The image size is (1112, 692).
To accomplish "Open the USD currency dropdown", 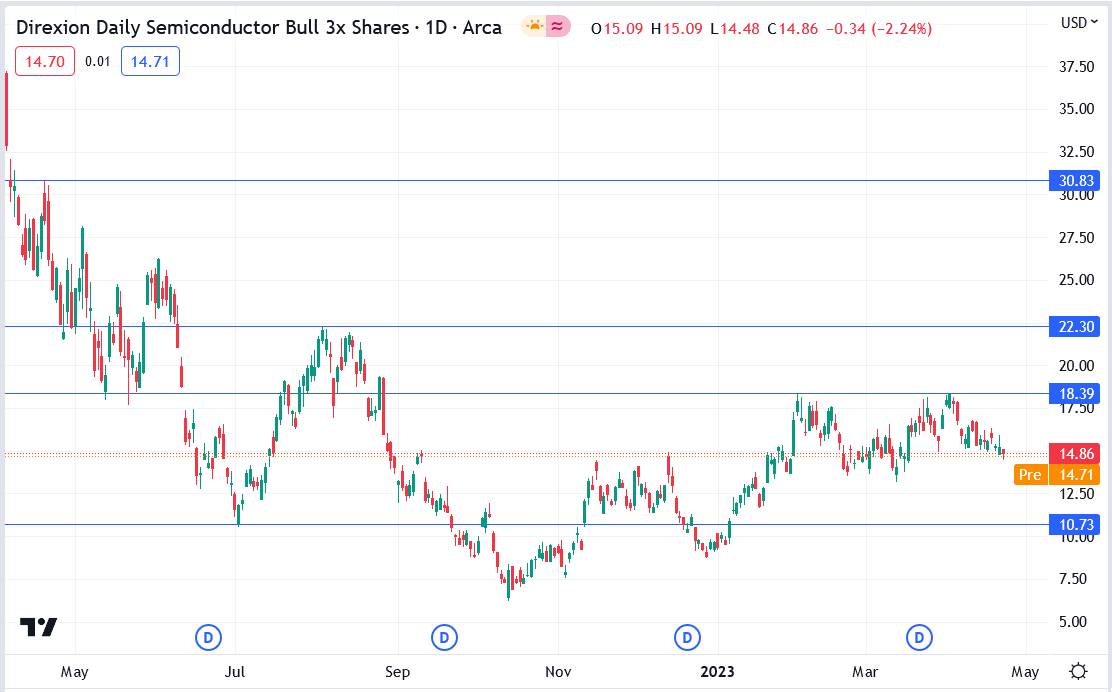I will [x=1079, y=23].
